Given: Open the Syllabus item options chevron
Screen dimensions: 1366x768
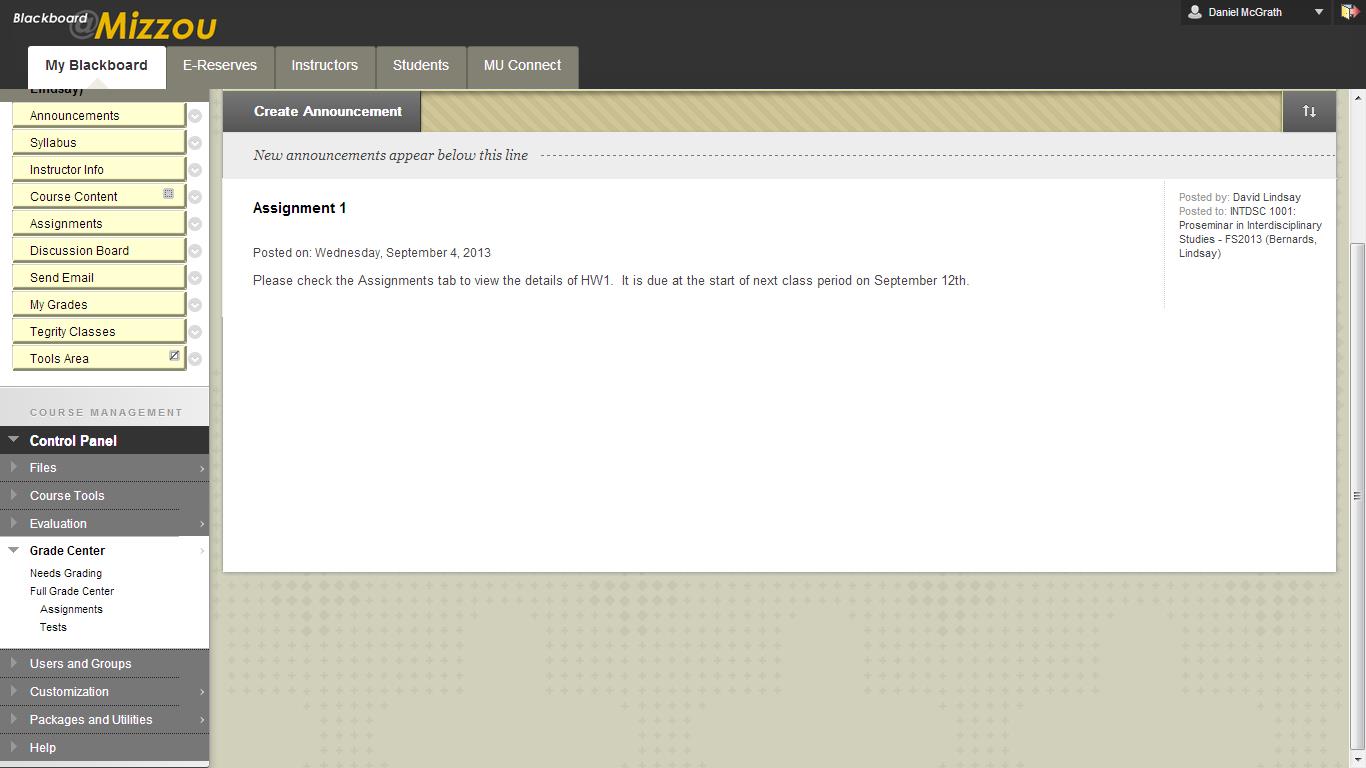Looking at the screenshot, I should (195, 143).
